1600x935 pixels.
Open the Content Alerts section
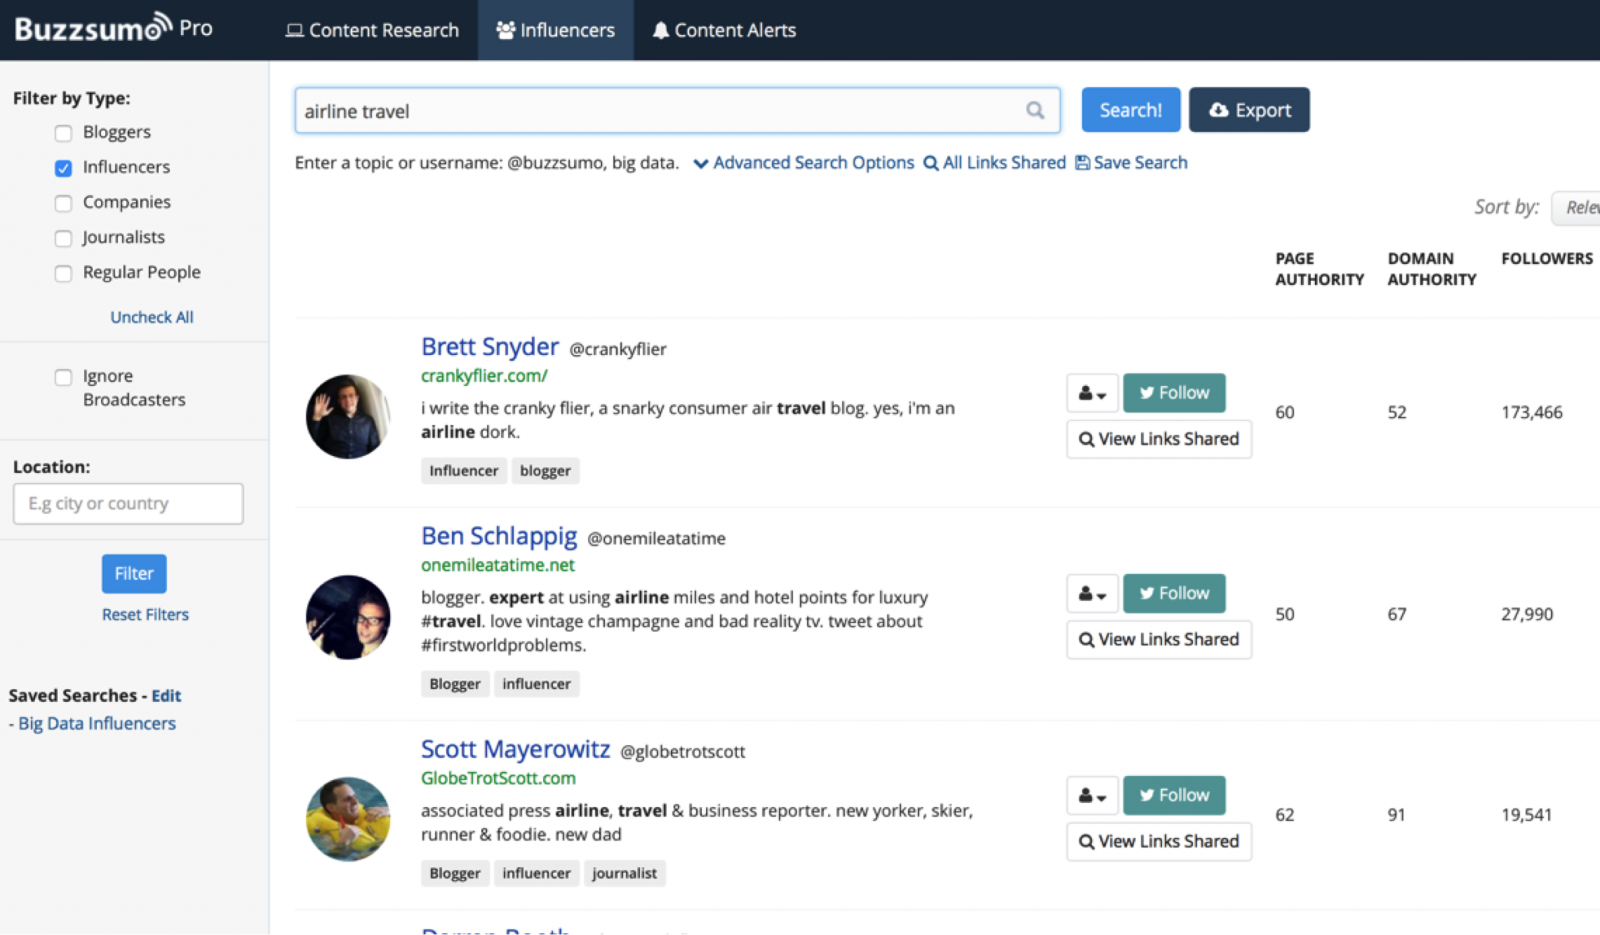[x=735, y=30]
